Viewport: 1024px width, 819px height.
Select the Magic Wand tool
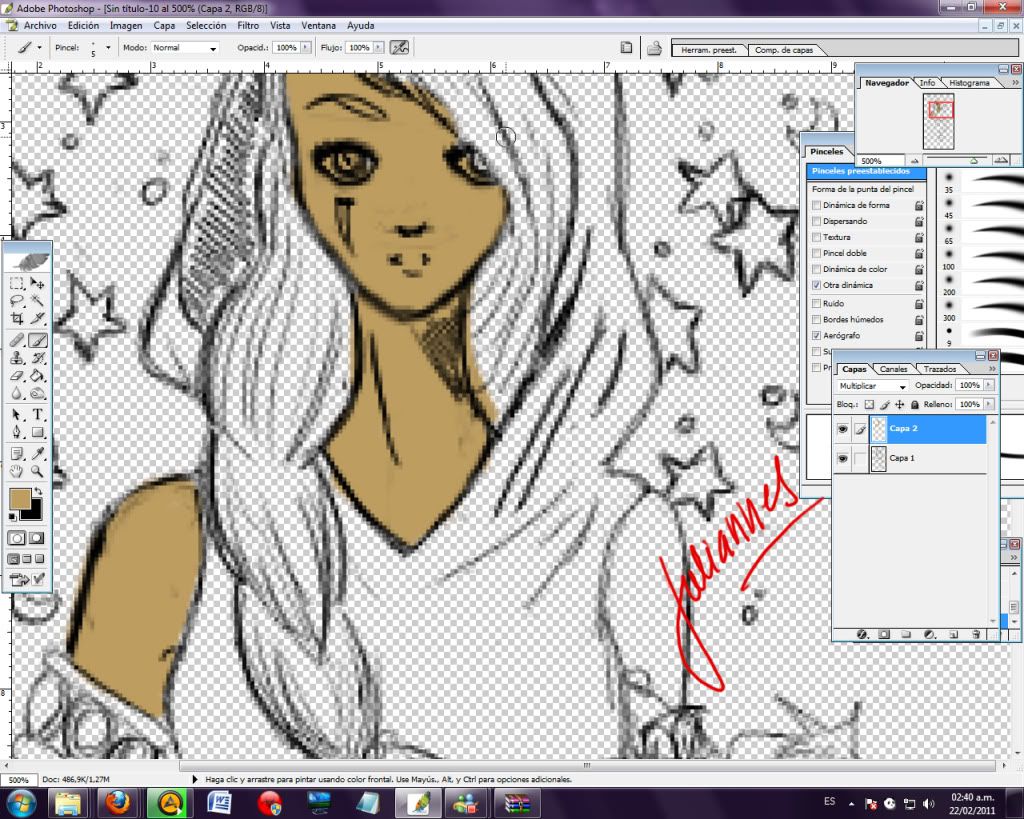tap(38, 301)
